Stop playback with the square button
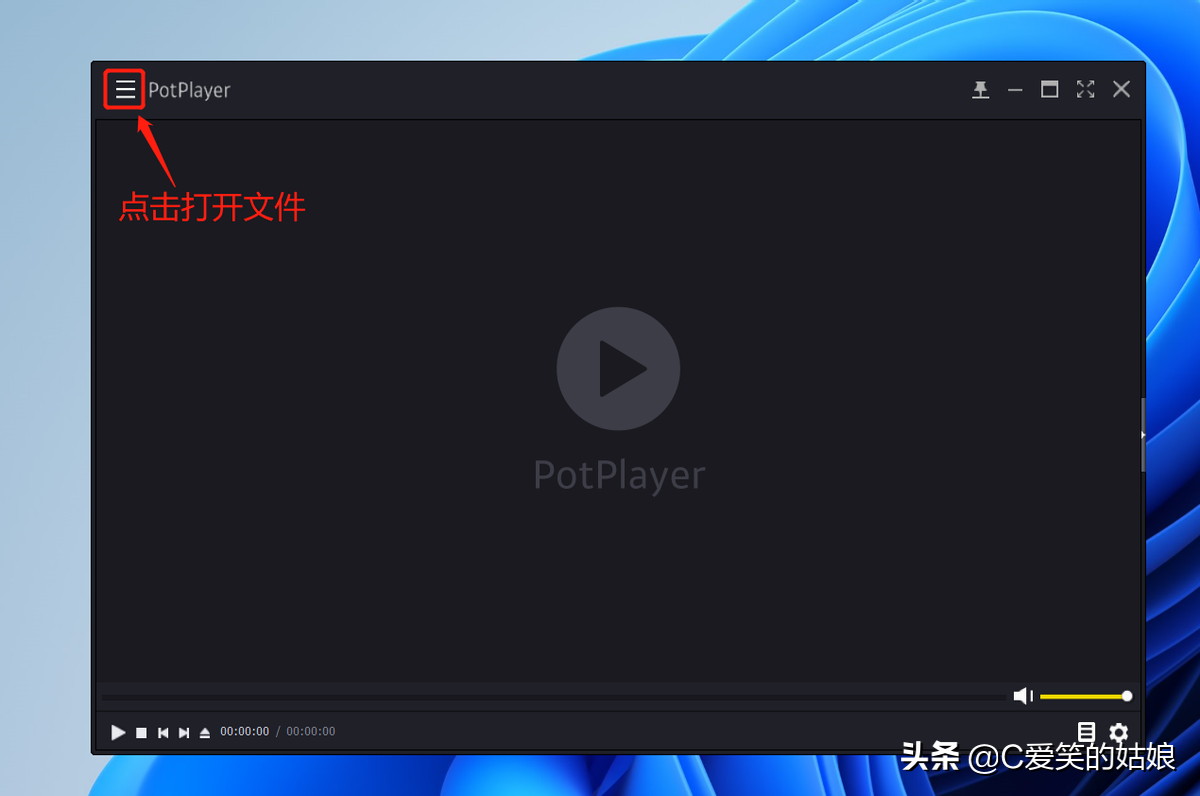Viewport: 1200px width, 796px height. click(142, 733)
